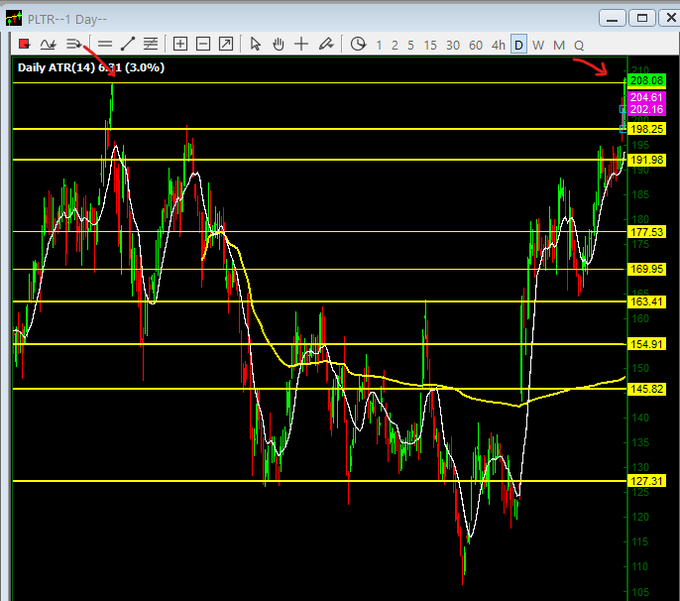Click the 204.61 magenta price label
Screen dimensions: 680x601
(647, 97)
